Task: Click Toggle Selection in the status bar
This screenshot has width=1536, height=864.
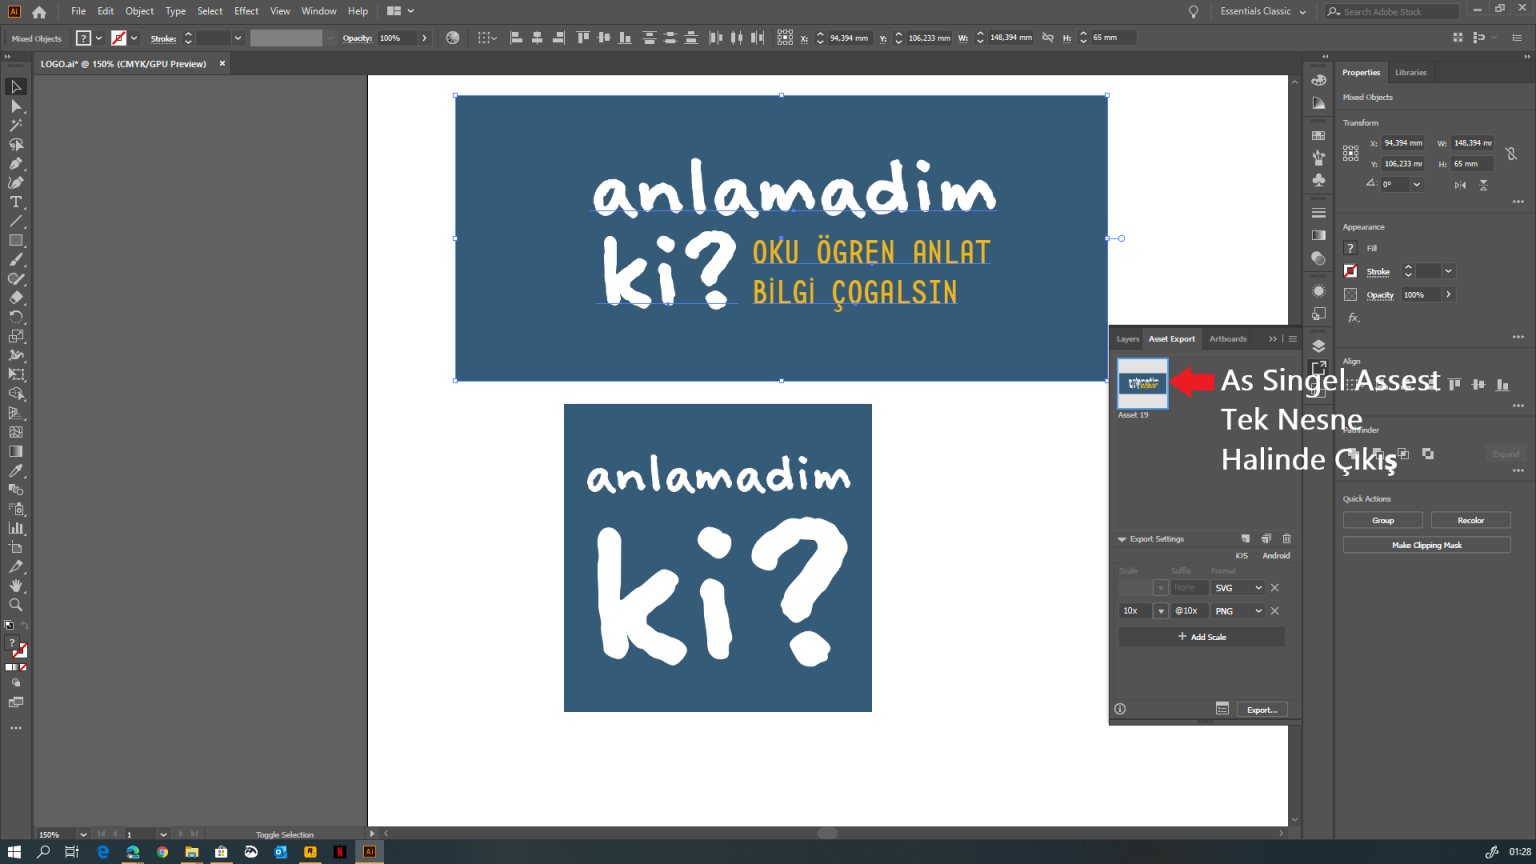Action: [x=284, y=834]
